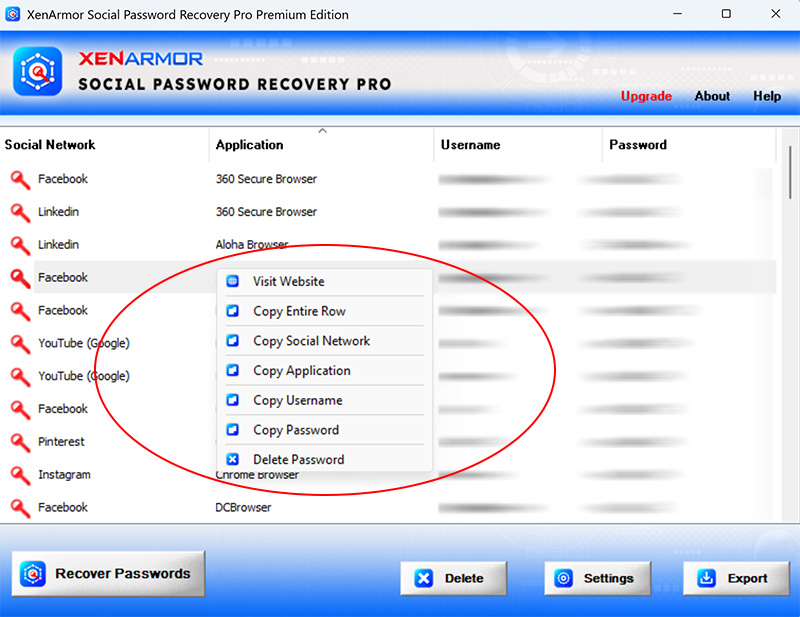Sort by the Social Network column header

(x=105, y=145)
